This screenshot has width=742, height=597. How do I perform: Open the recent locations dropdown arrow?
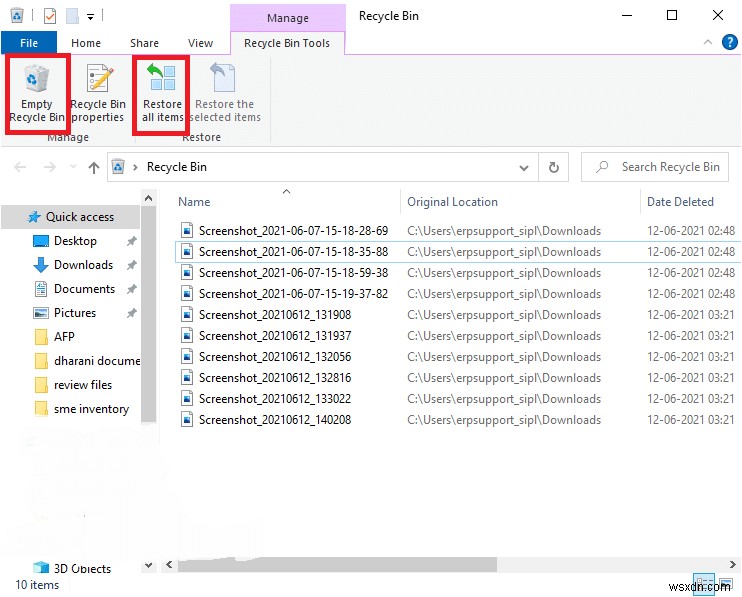73,167
